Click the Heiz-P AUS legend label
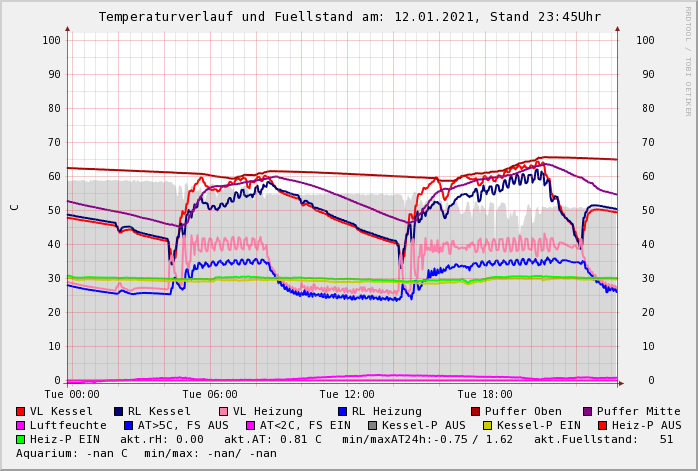 coord(646,425)
